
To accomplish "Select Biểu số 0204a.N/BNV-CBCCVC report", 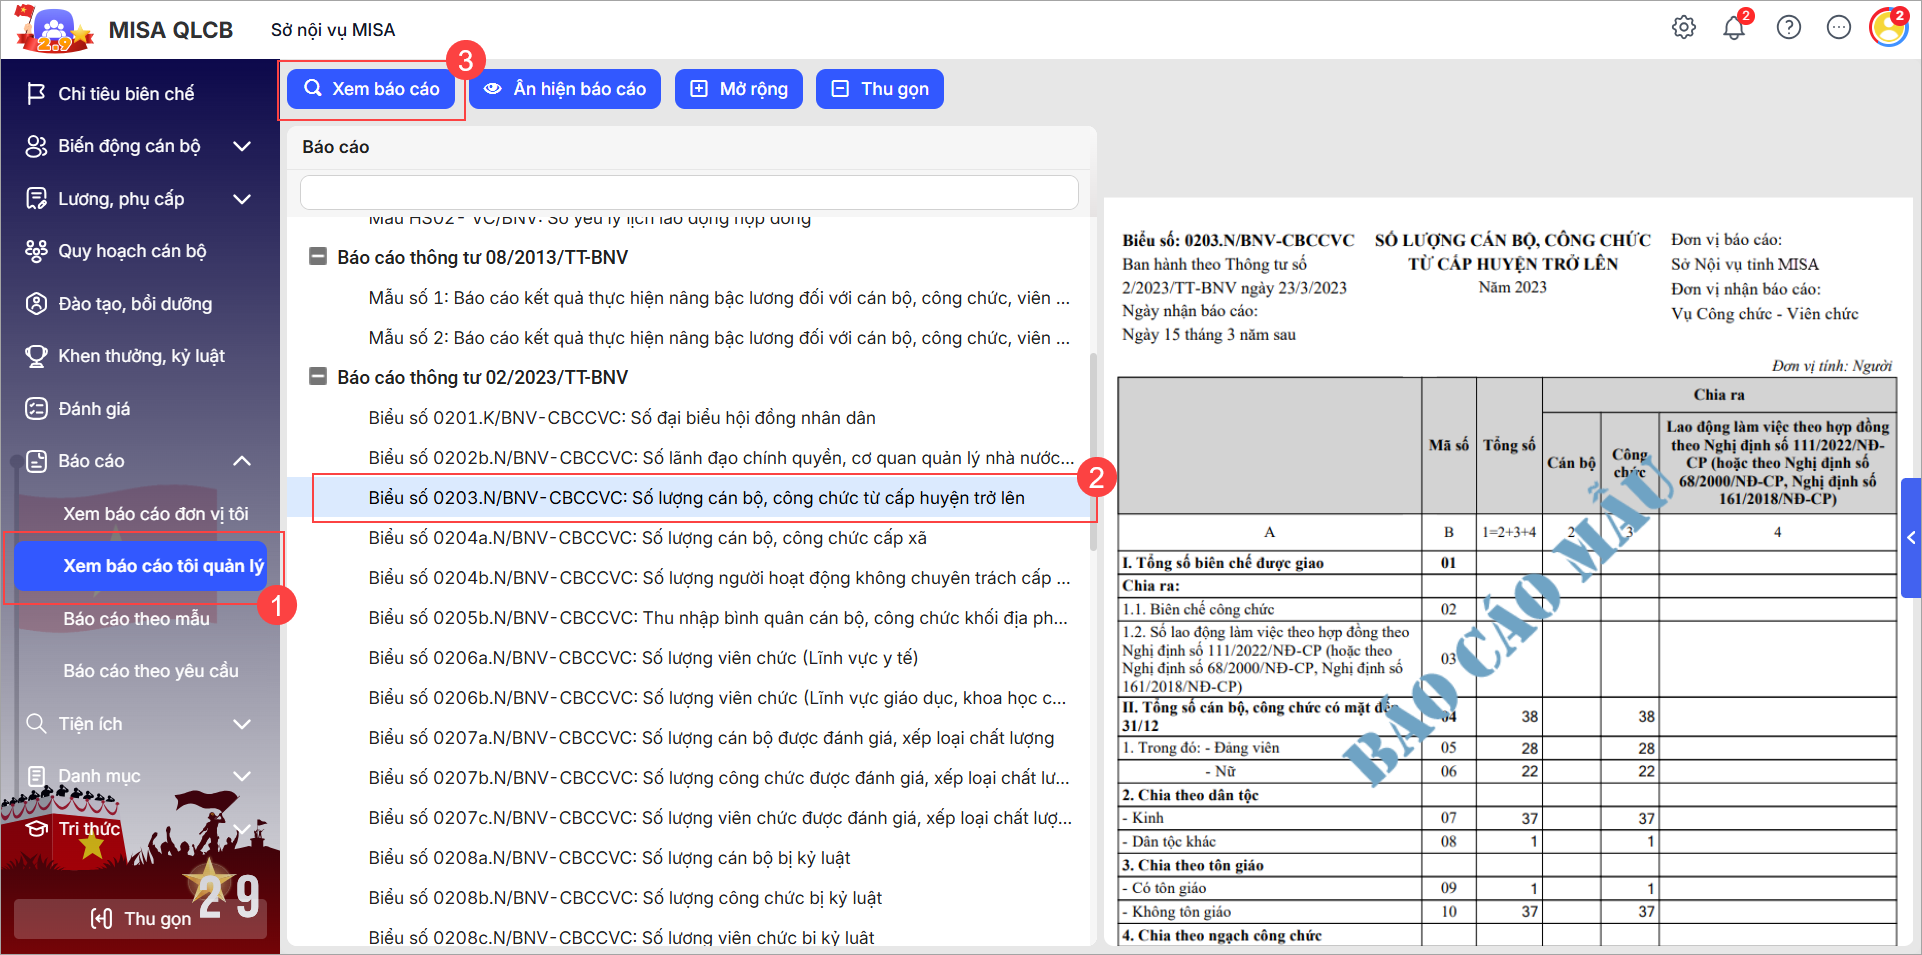I will point(647,538).
